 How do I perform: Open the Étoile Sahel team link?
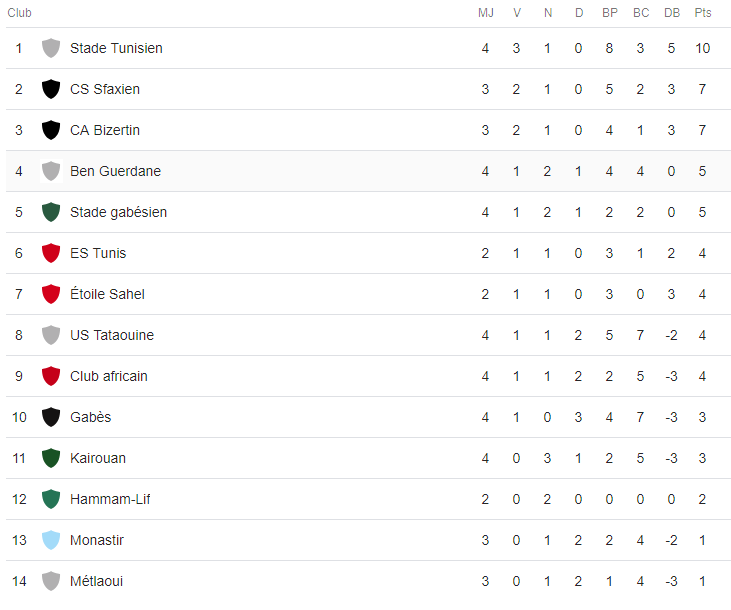107,294
